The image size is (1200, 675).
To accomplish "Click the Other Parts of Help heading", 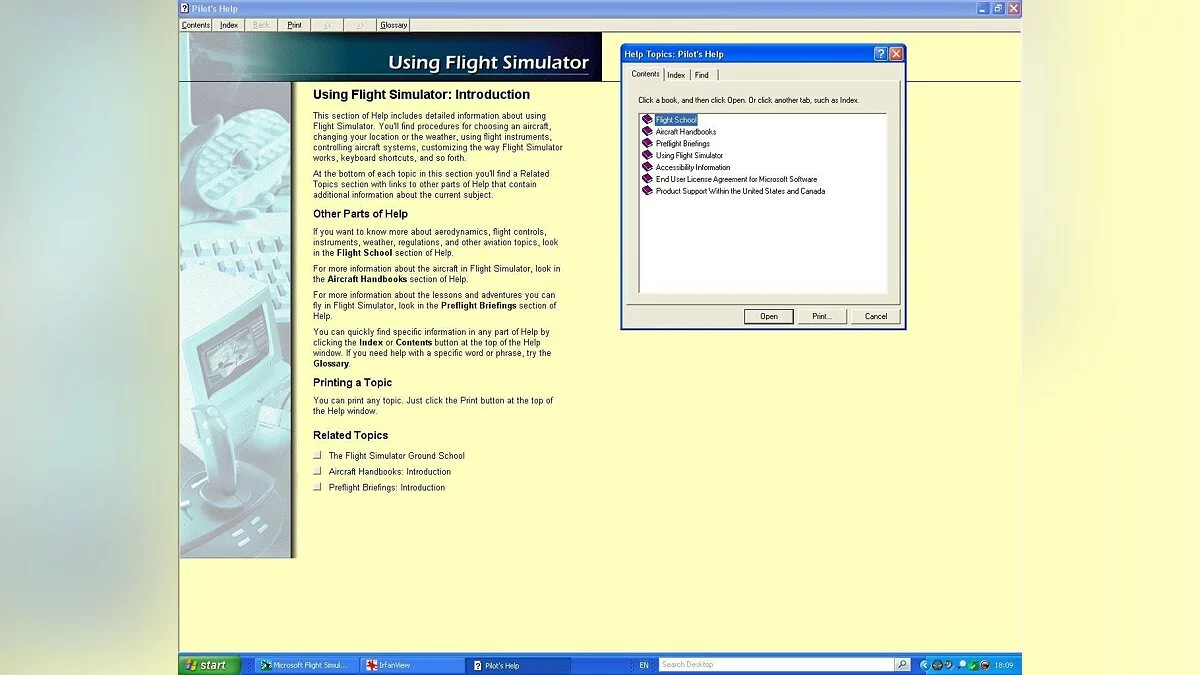I will (x=360, y=214).
